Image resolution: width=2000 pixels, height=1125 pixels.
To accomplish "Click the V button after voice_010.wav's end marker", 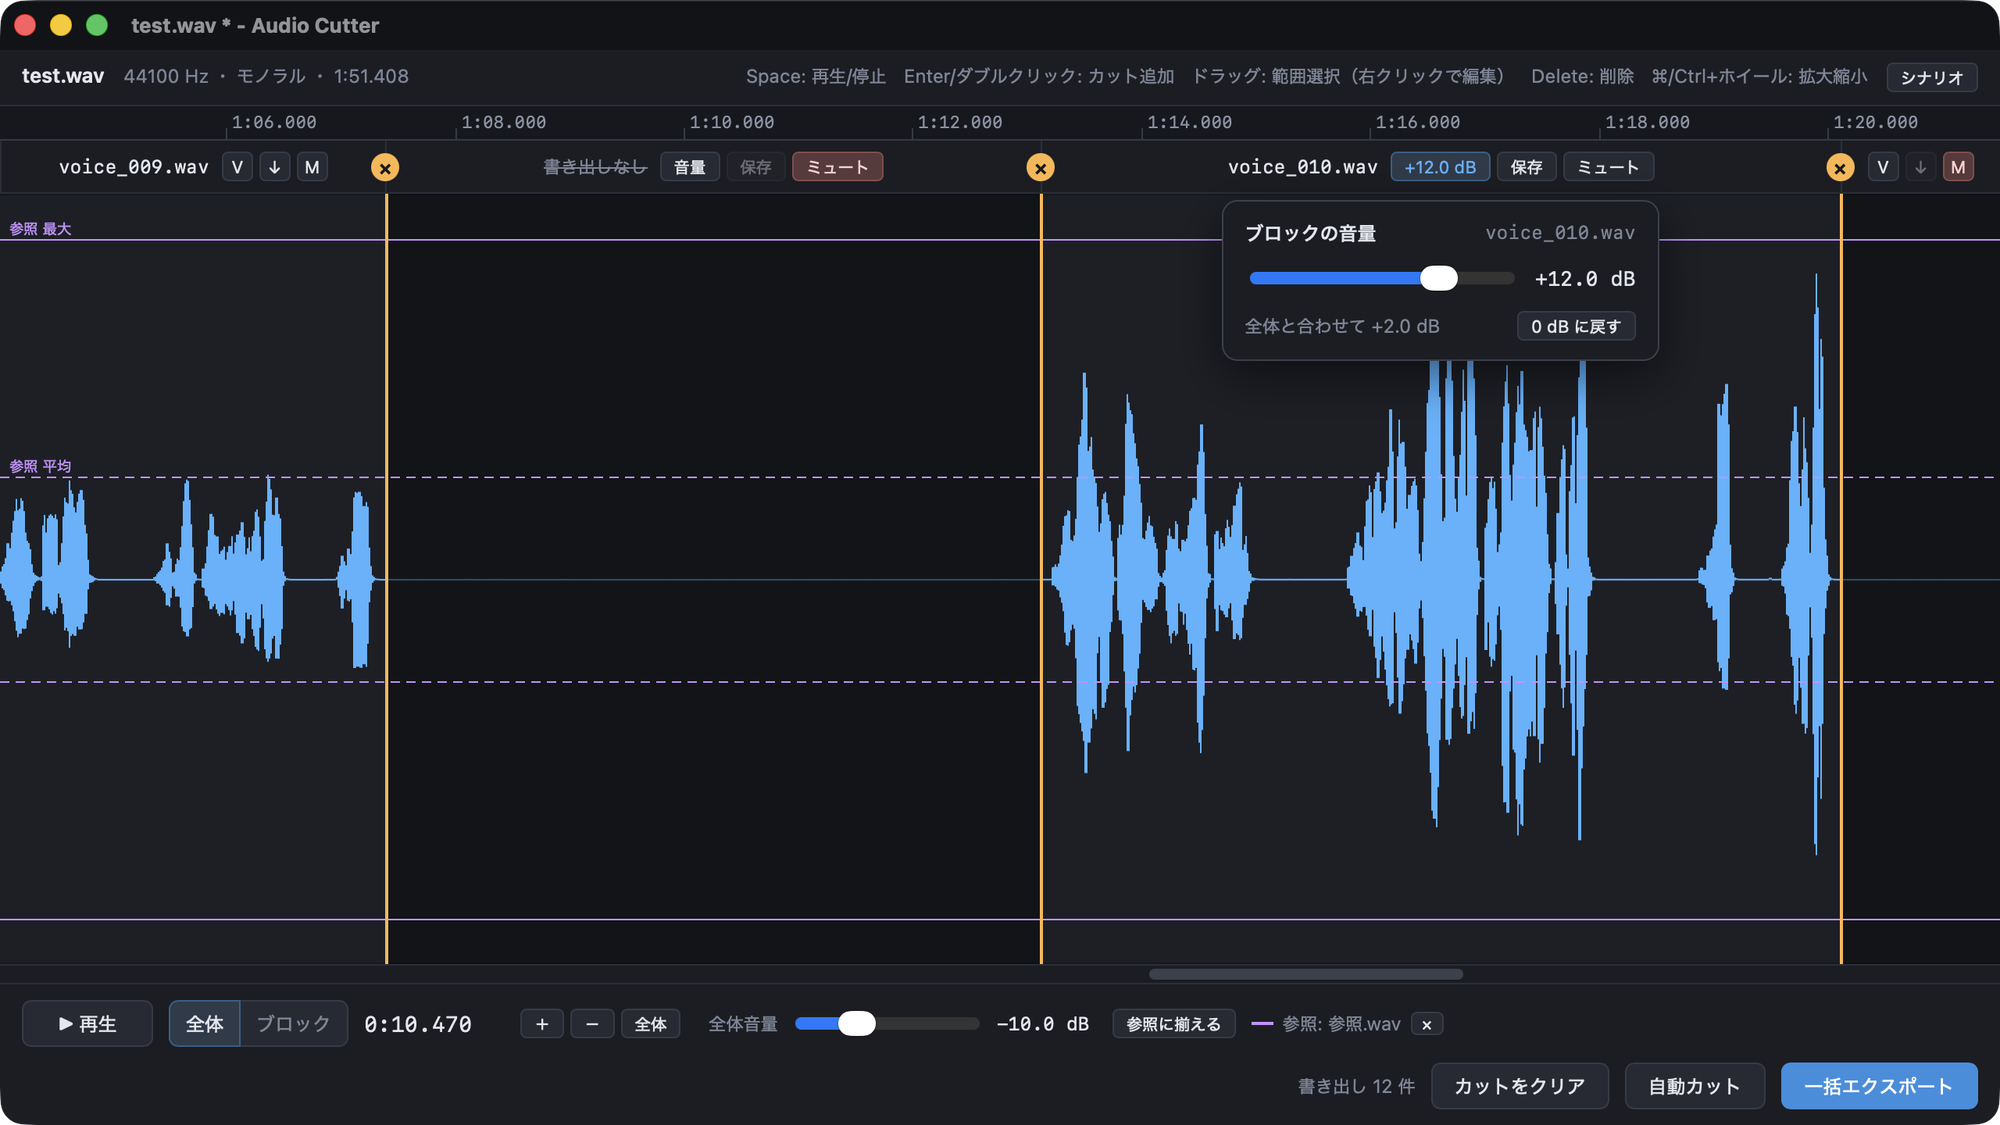I will pyautogui.click(x=1883, y=167).
